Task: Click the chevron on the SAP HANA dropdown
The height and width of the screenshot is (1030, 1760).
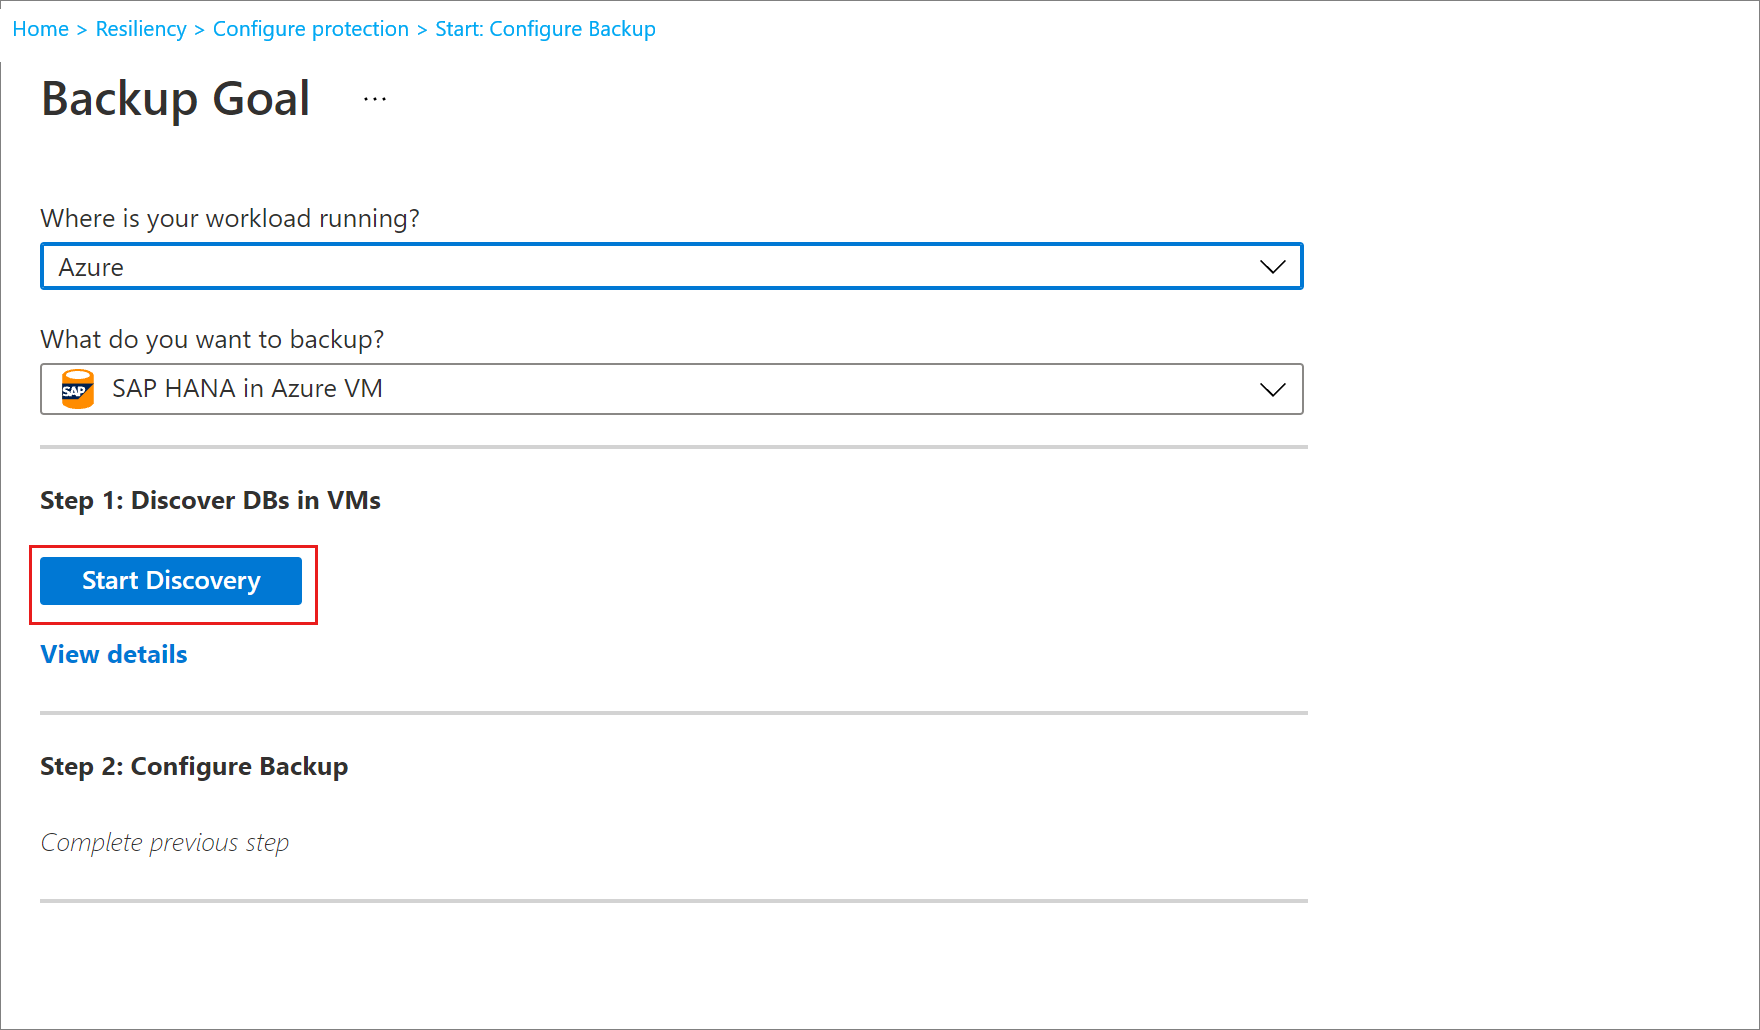Action: 1272,389
